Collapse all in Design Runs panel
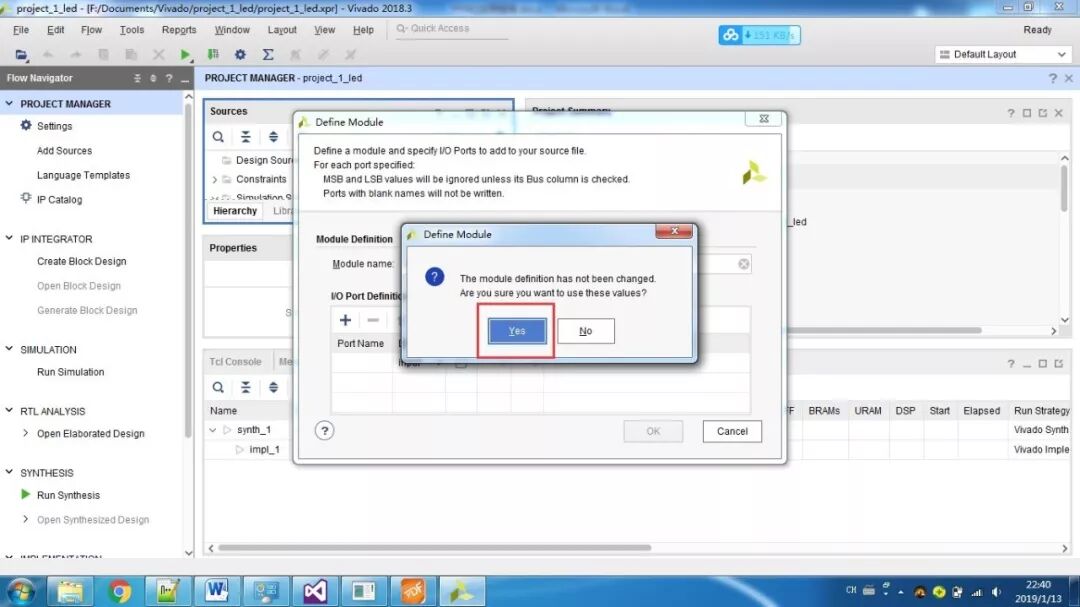This screenshot has height=607, width=1080. coord(245,387)
